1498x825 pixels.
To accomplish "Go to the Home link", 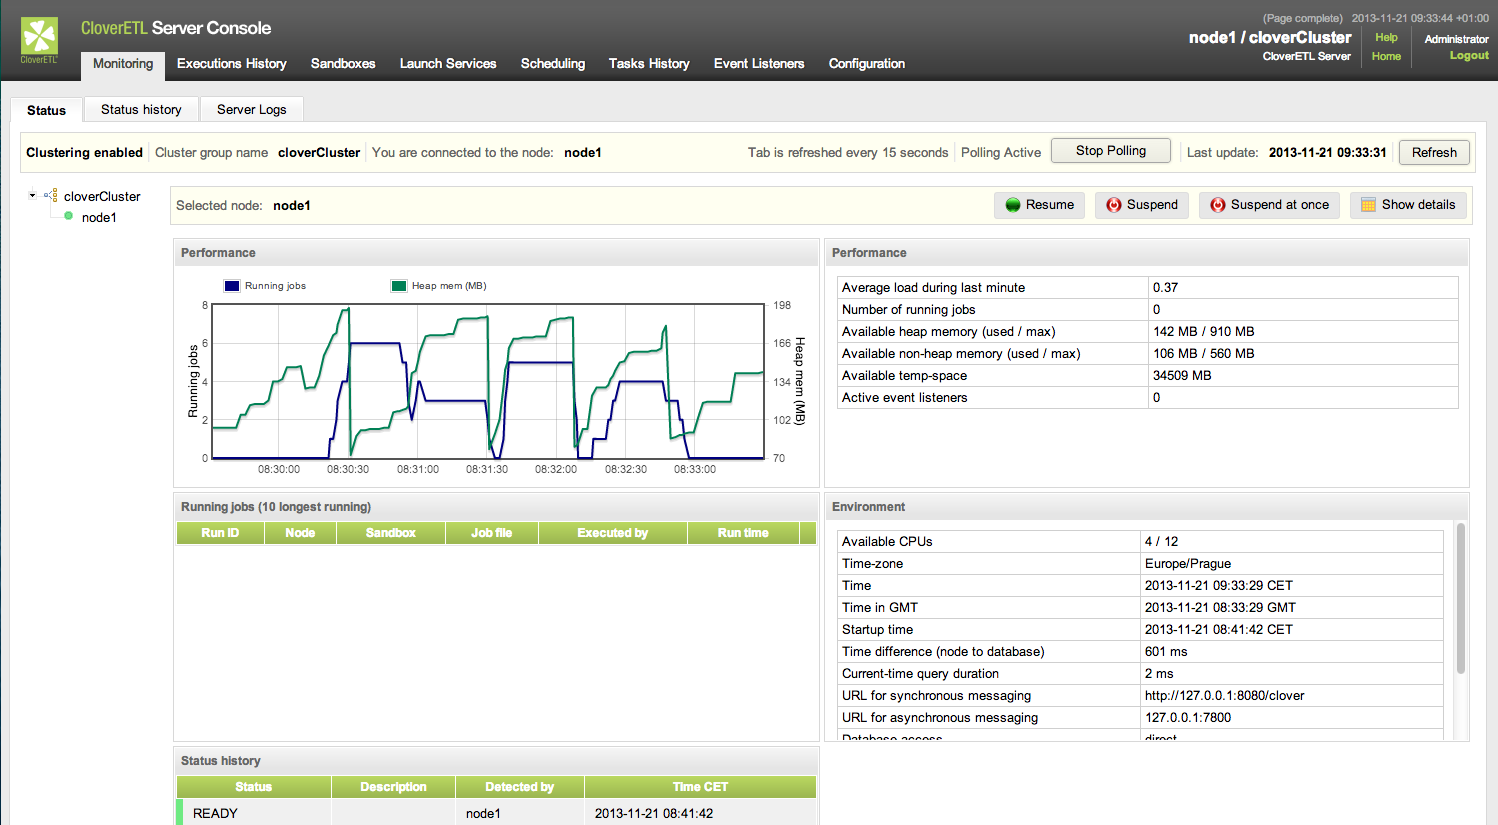I will pos(1386,56).
